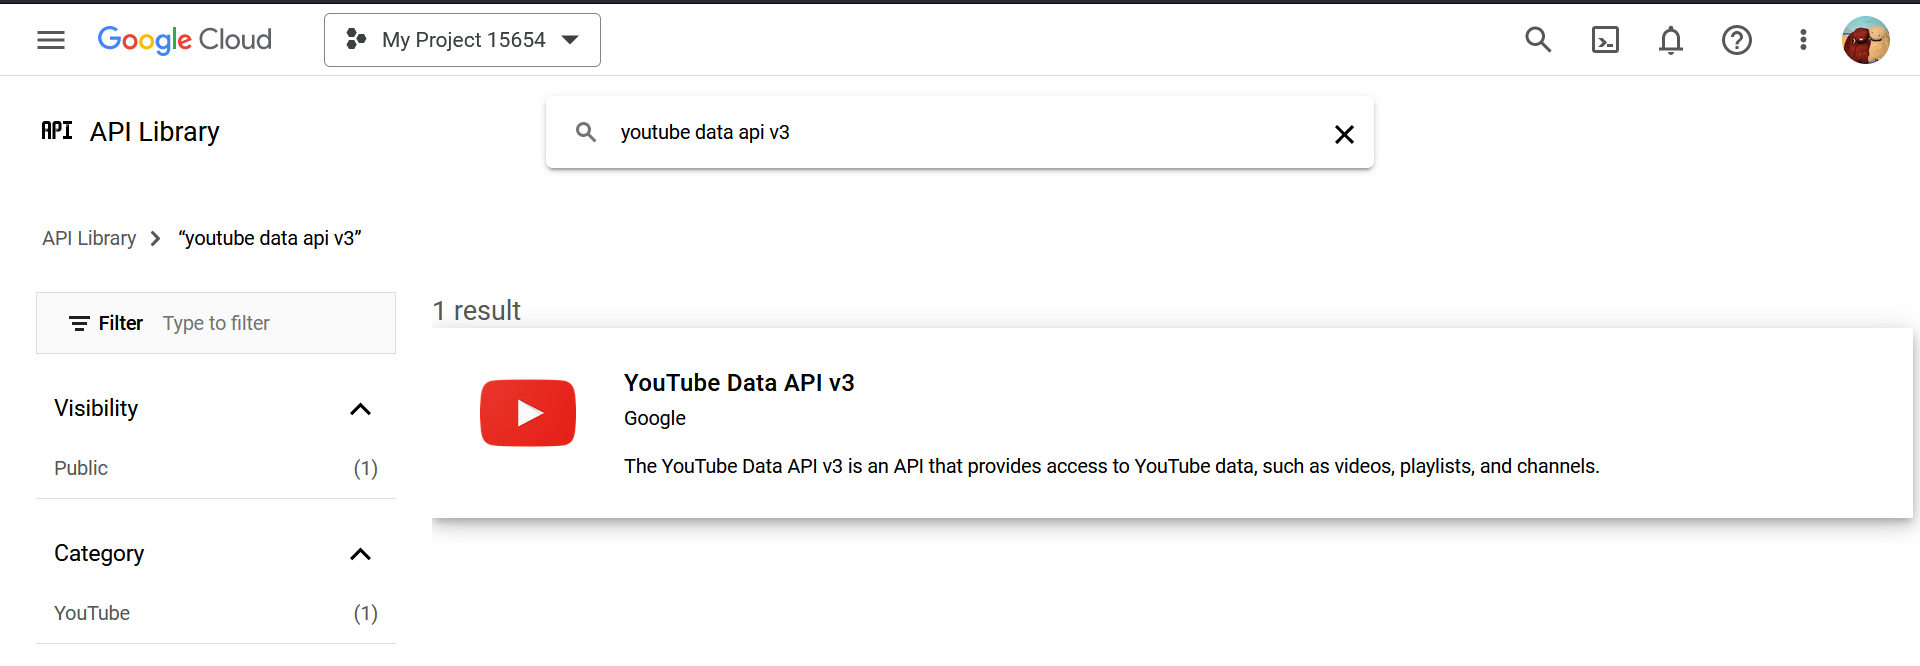Screen dimensions: 1920x666
Task: Collapse the Visibility filter section
Action: click(360, 408)
